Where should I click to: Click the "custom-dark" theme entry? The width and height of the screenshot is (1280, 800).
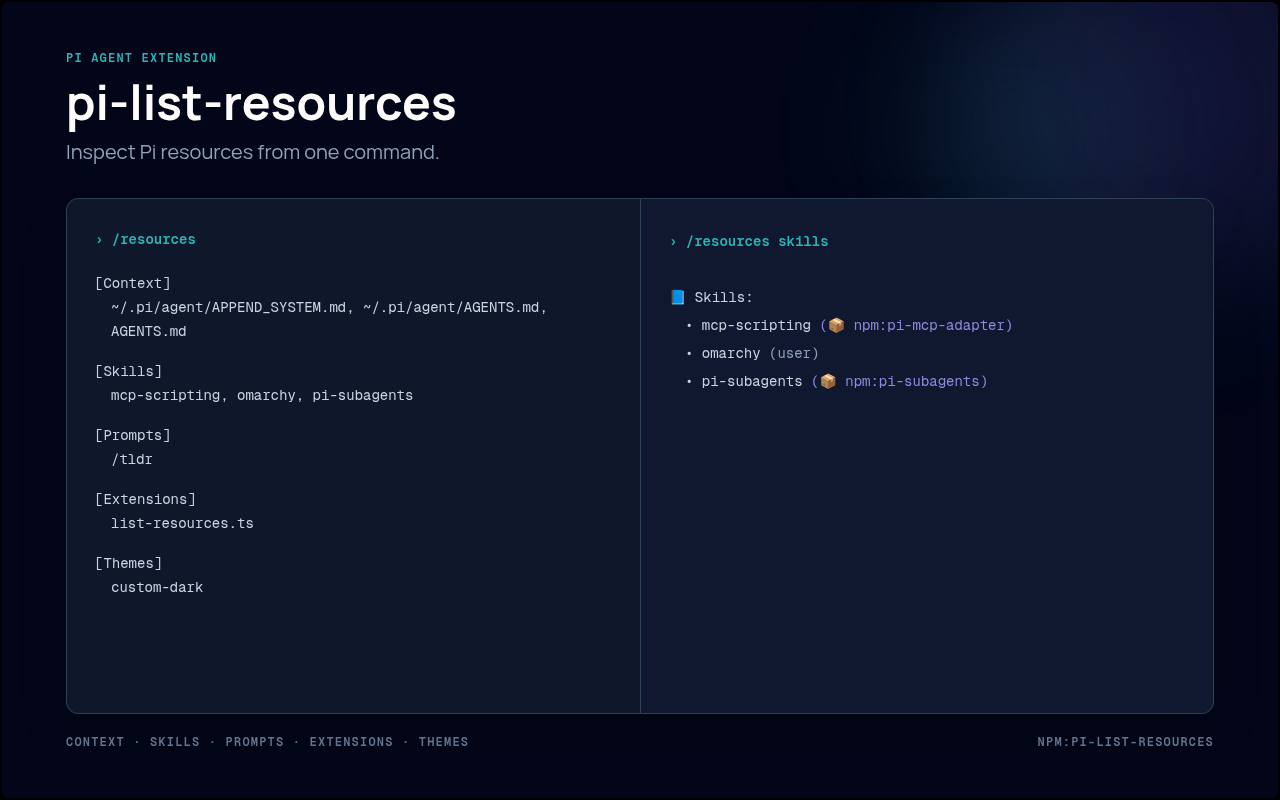click(157, 588)
